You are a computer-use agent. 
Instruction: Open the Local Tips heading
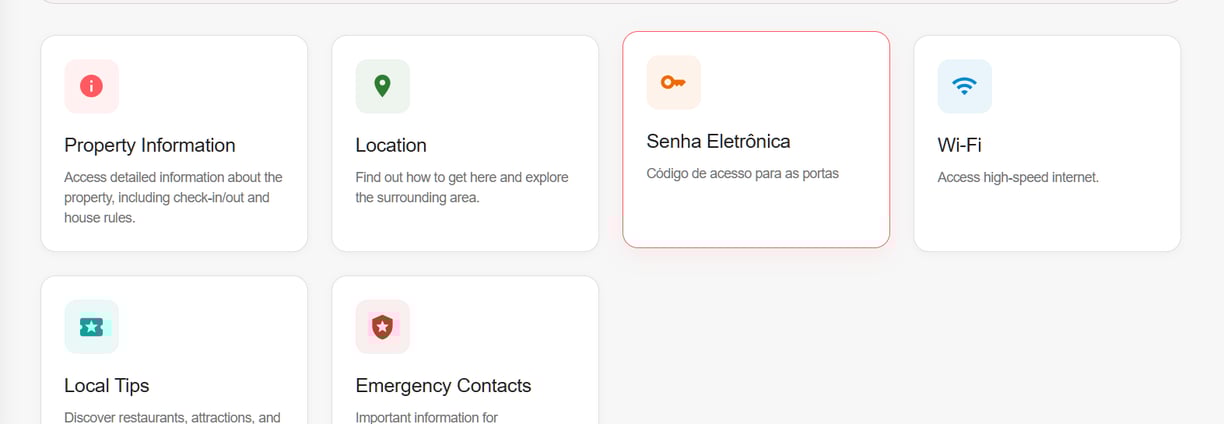(x=107, y=385)
